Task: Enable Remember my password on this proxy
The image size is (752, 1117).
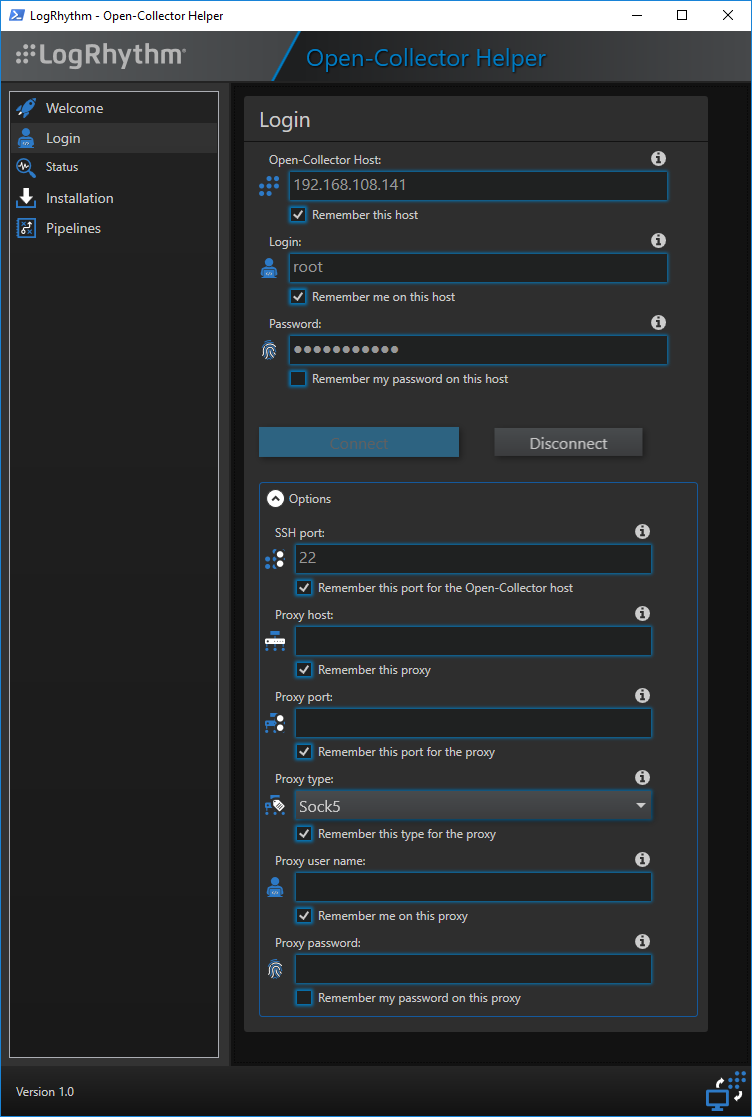Action: pyautogui.click(x=304, y=998)
